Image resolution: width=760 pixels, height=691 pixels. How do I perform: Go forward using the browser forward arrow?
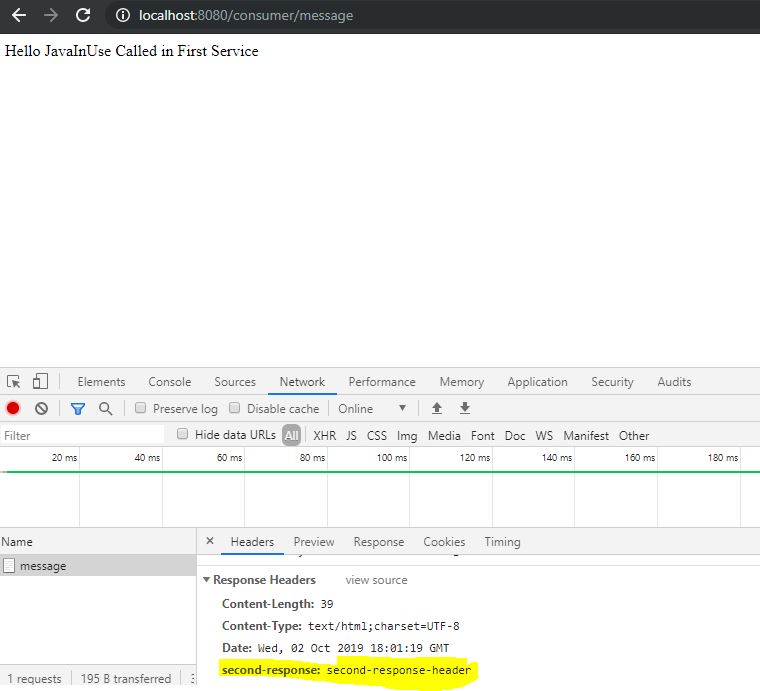pyautogui.click(x=50, y=16)
